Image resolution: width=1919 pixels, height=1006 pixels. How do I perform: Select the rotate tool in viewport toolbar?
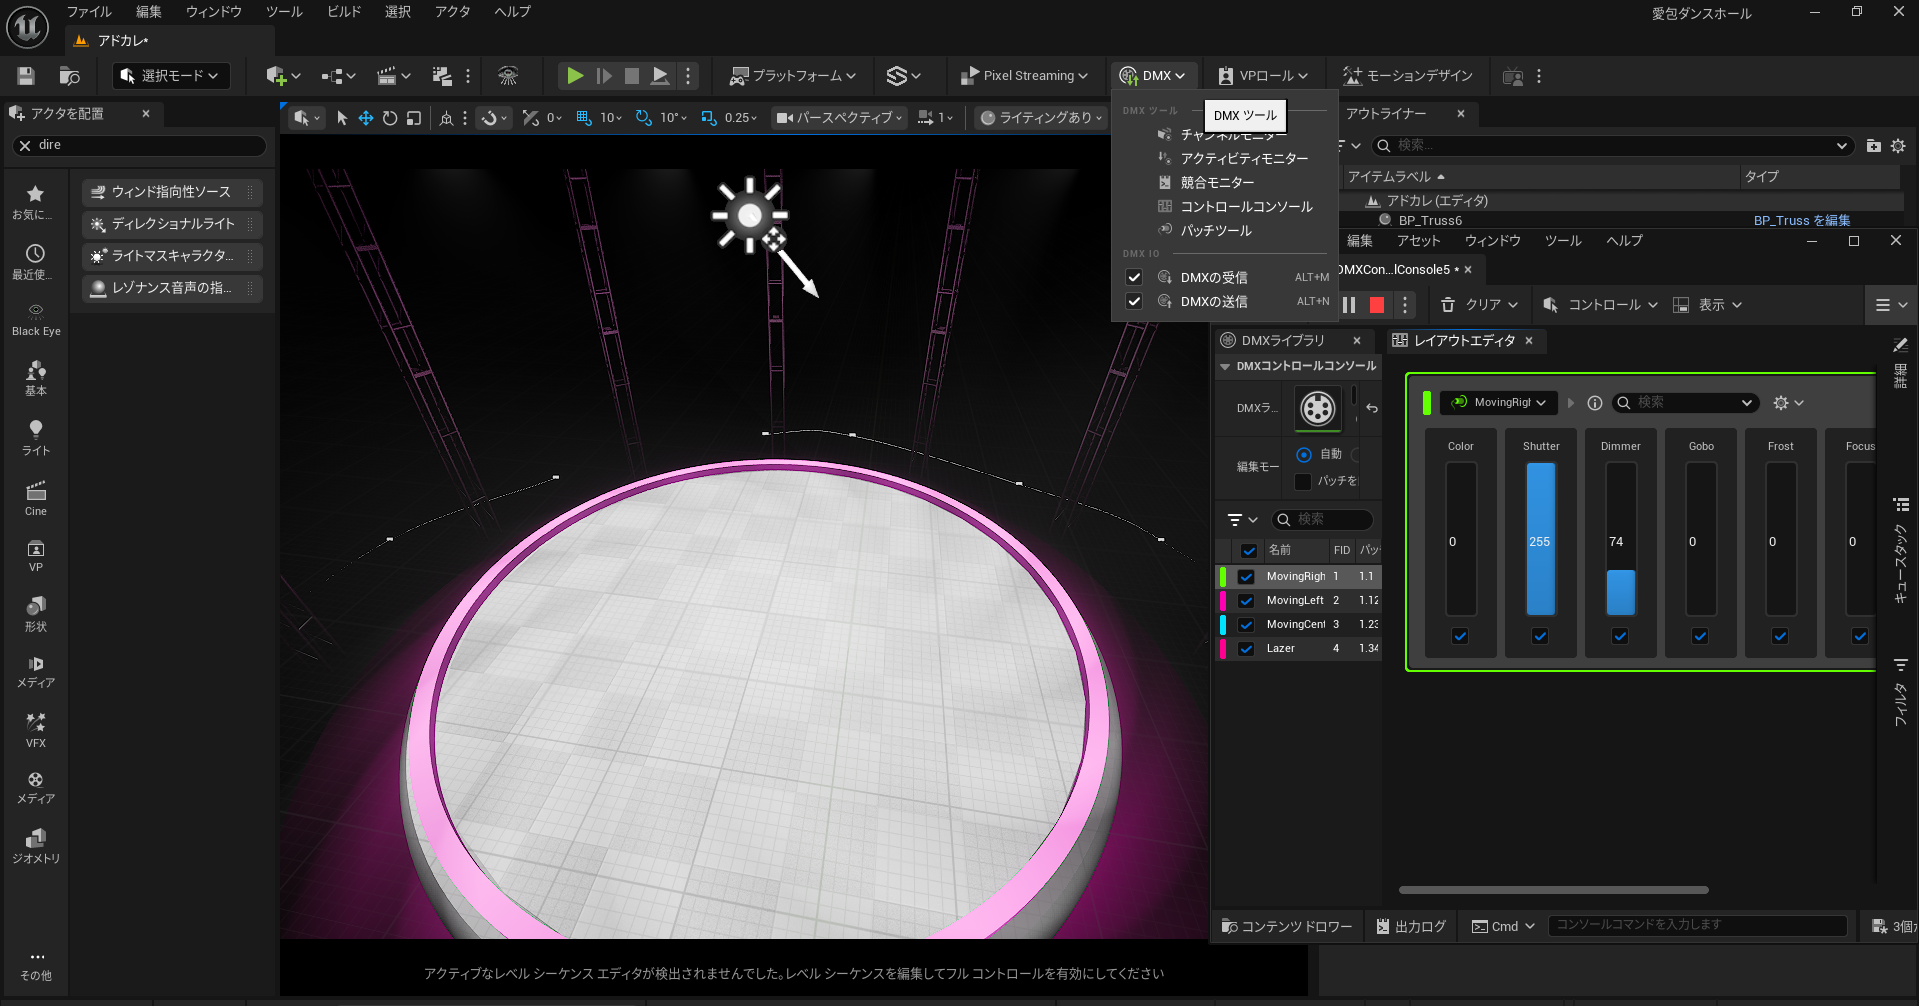pos(390,118)
